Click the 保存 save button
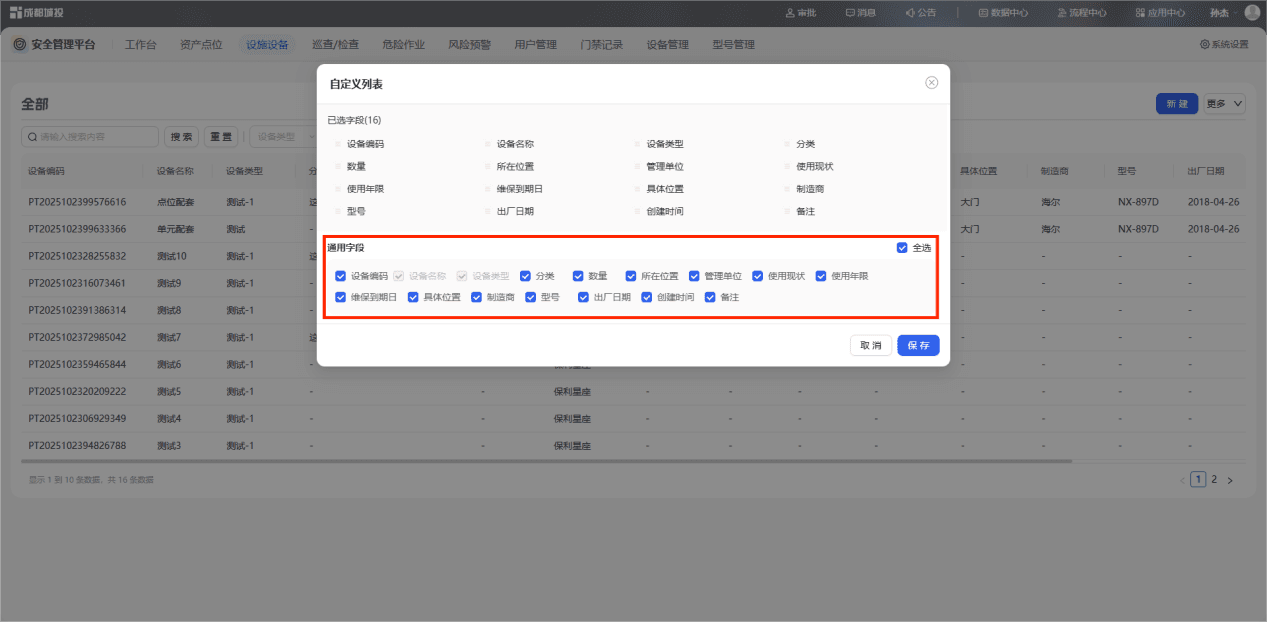Image resolution: width=1267 pixels, height=622 pixels. tap(918, 345)
